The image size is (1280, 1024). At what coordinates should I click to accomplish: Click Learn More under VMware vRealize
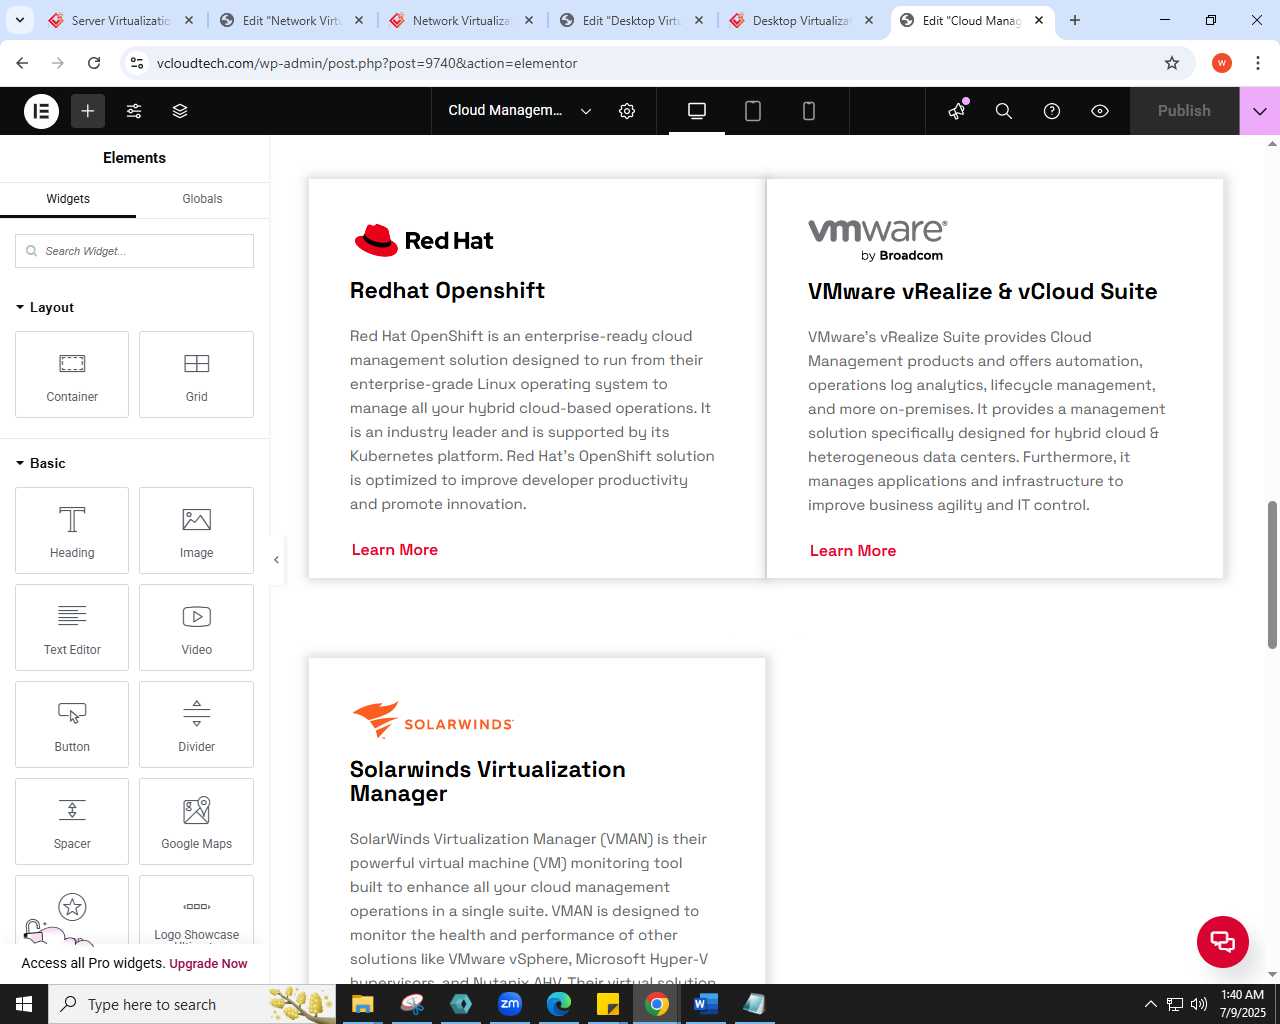tap(853, 551)
